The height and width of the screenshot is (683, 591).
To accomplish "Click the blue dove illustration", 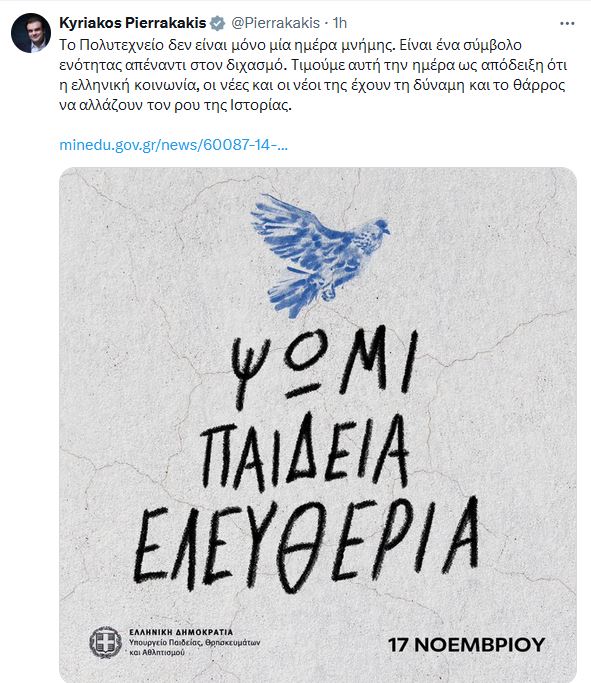I will click(x=320, y=255).
